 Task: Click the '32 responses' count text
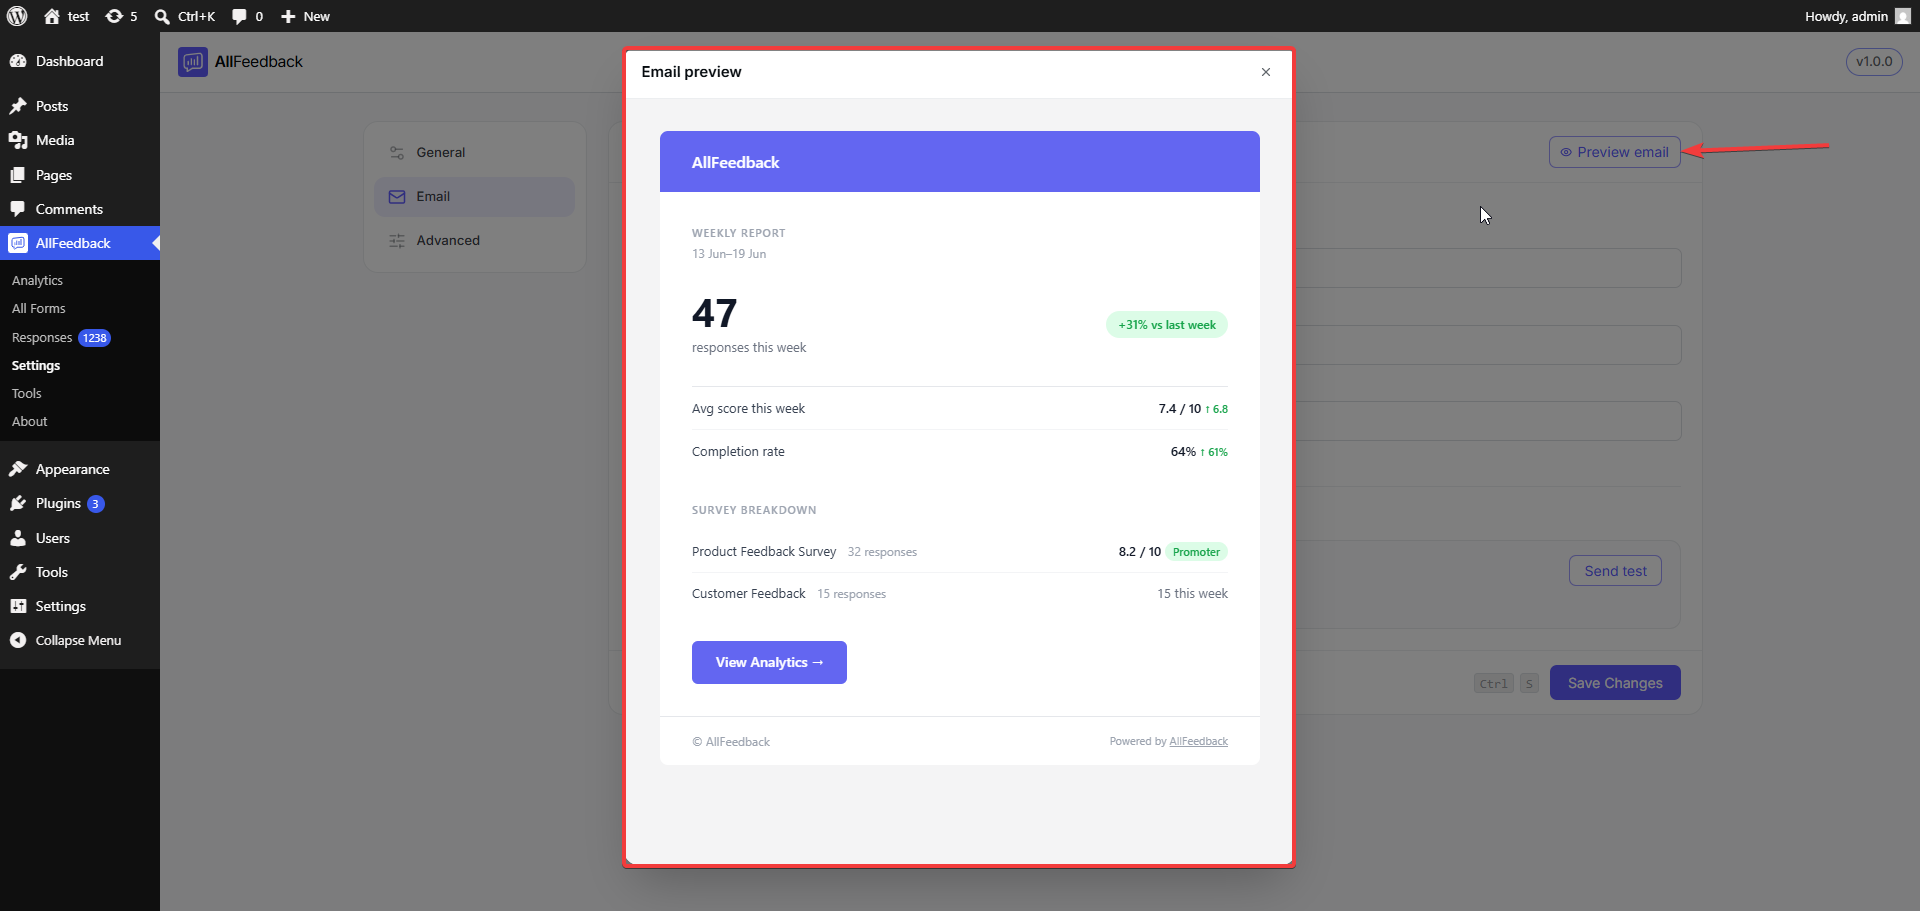(x=882, y=552)
